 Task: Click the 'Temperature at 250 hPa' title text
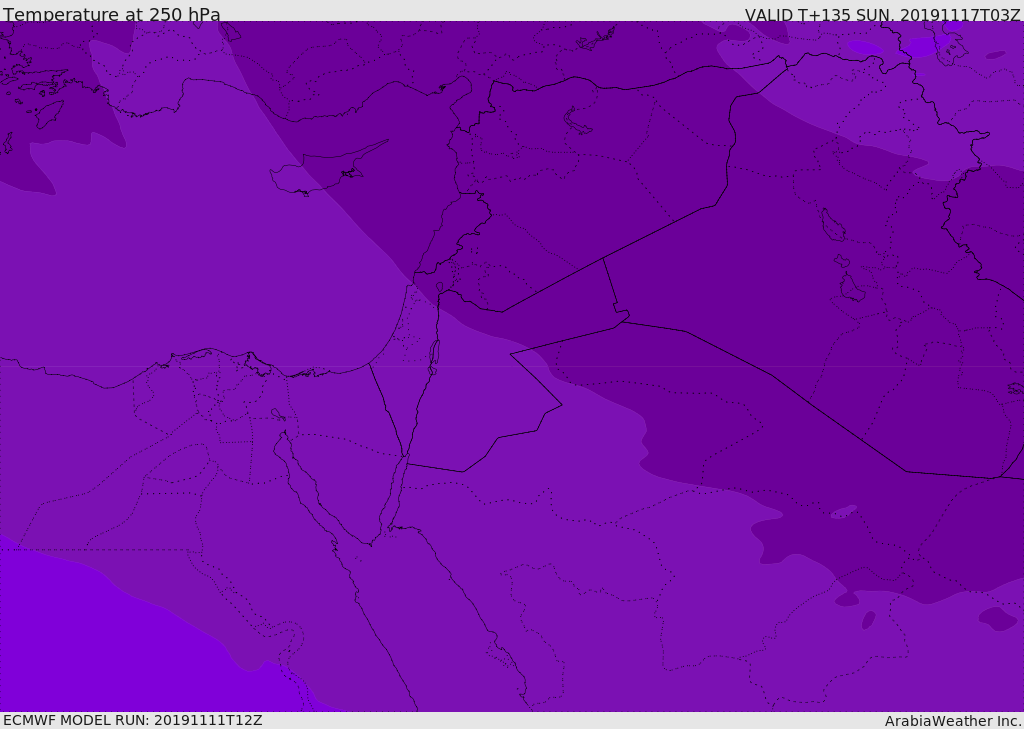[112, 14]
